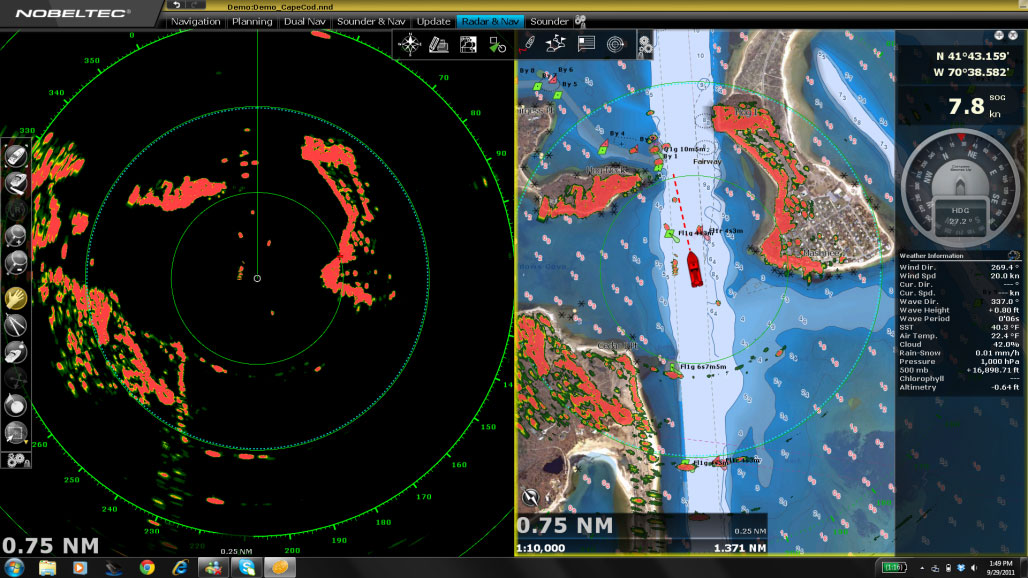The width and height of the screenshot is (1028, 578).
Task: Click the radar zoom out magnifier
Action: (16, 262)
